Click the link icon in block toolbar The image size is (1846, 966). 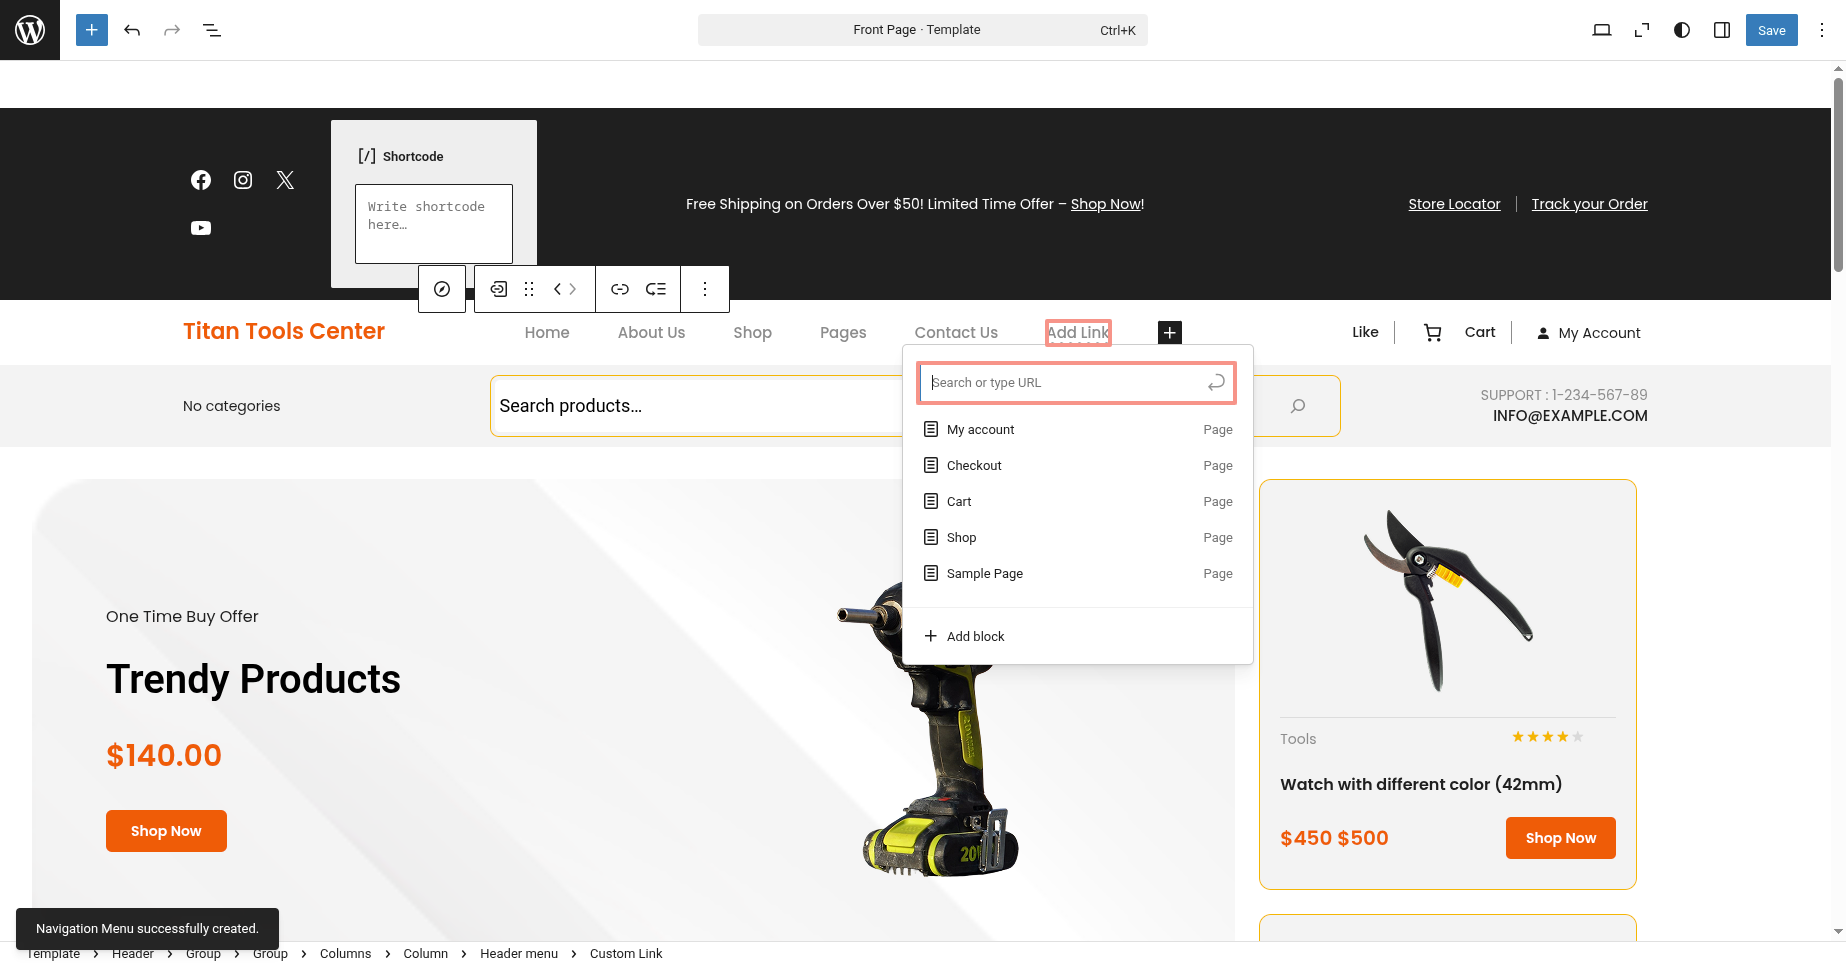620,289
